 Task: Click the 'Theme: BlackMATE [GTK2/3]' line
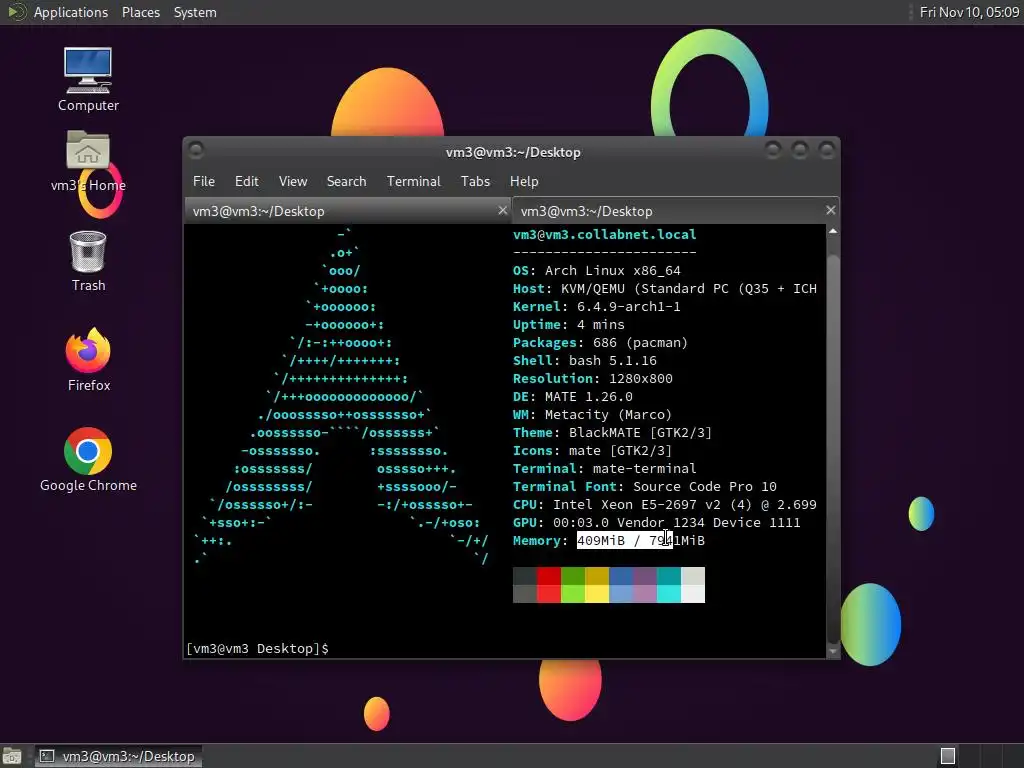[613, 432]
